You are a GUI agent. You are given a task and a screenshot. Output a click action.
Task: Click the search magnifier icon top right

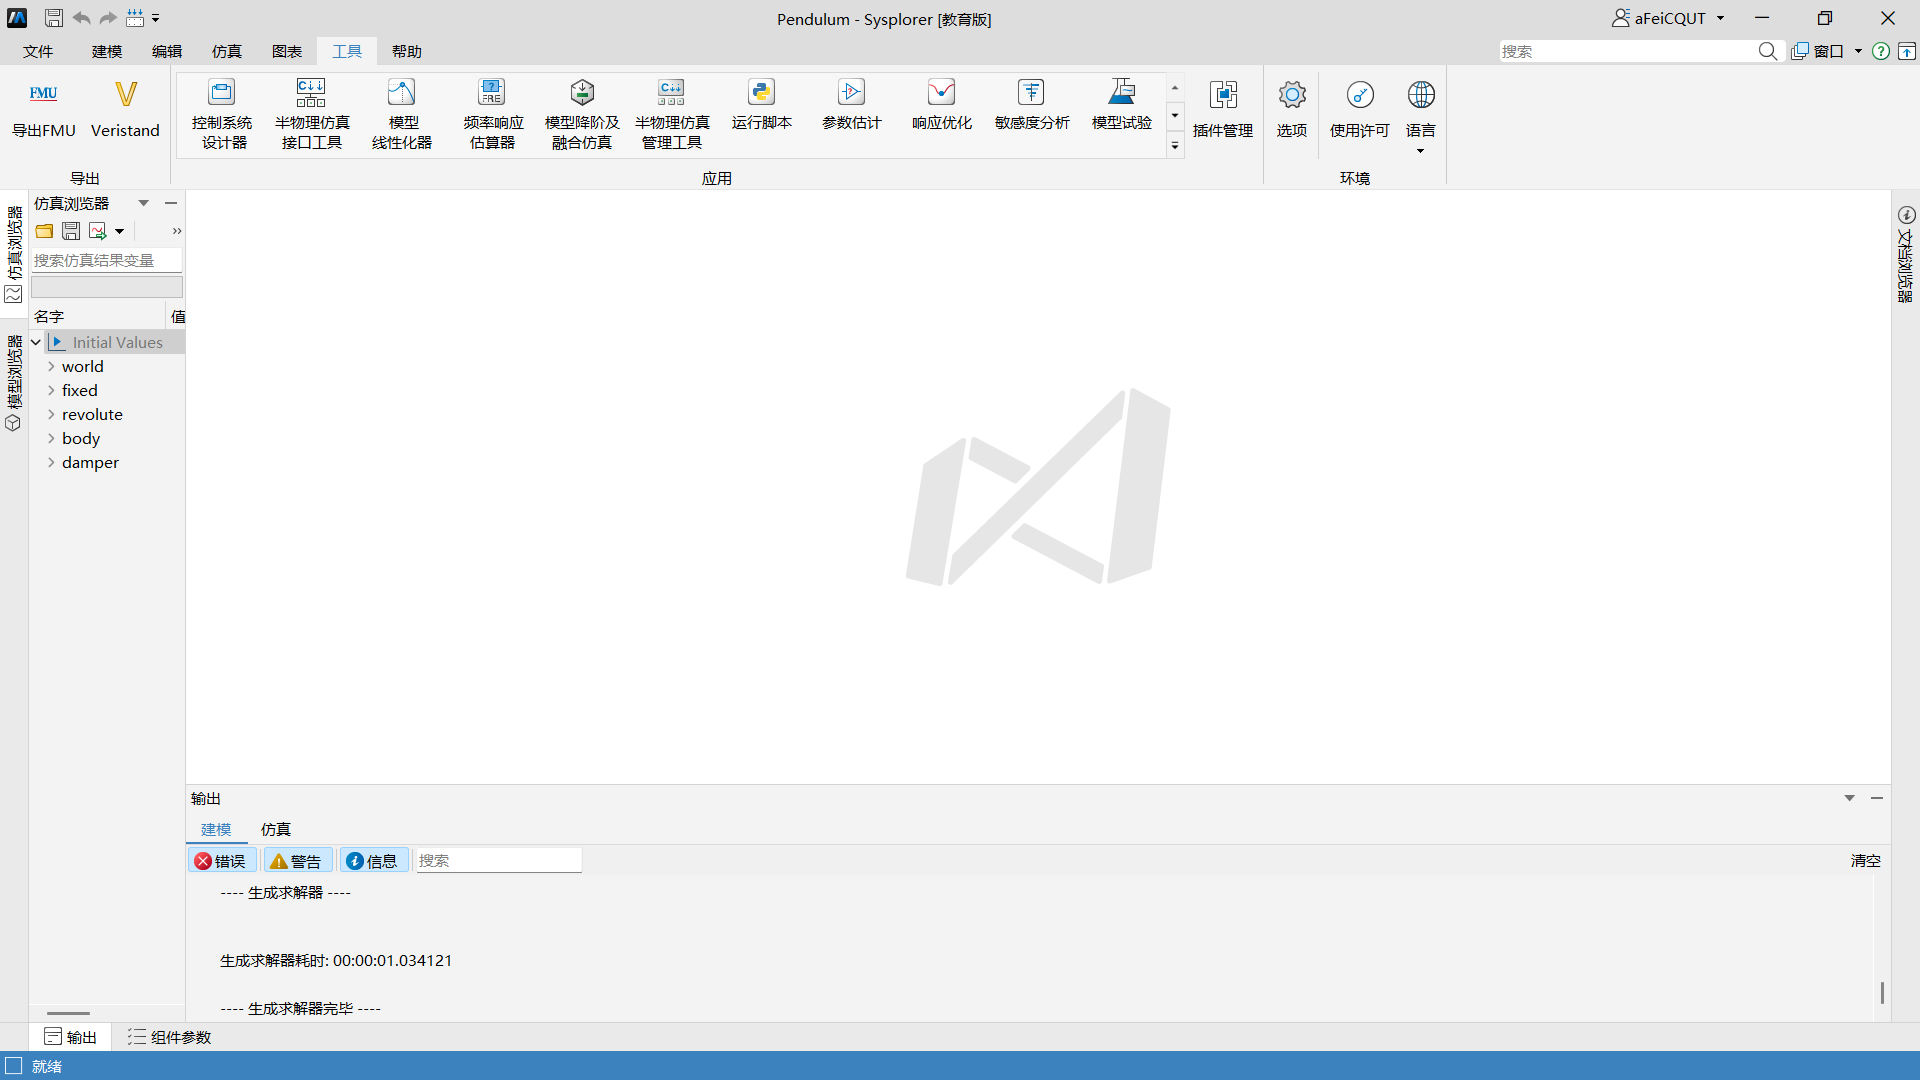[x=1768, y=51]
